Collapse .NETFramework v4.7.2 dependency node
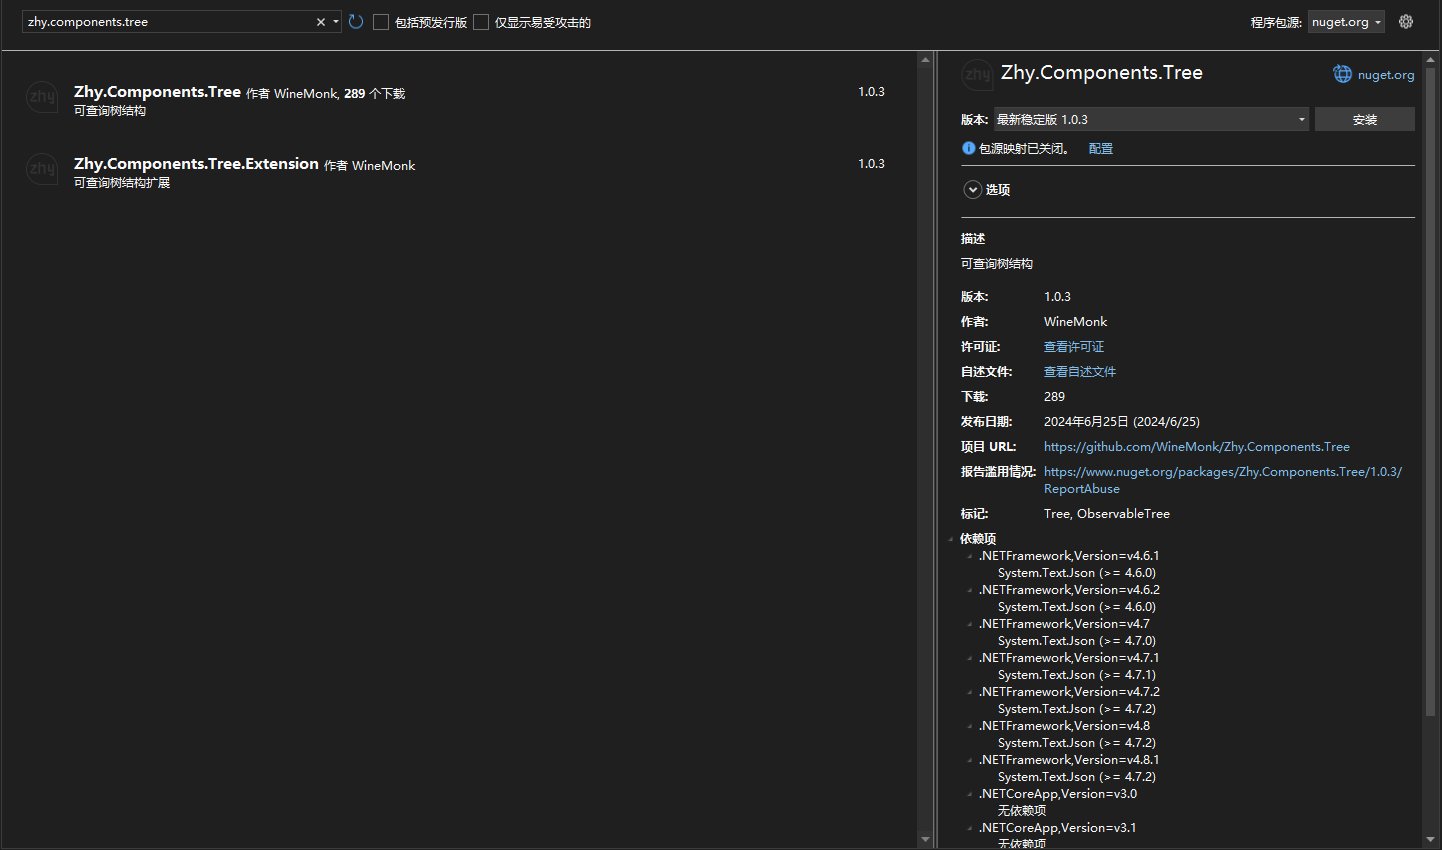The height and width of the screenshot is (850, 1442). [969, 692]
